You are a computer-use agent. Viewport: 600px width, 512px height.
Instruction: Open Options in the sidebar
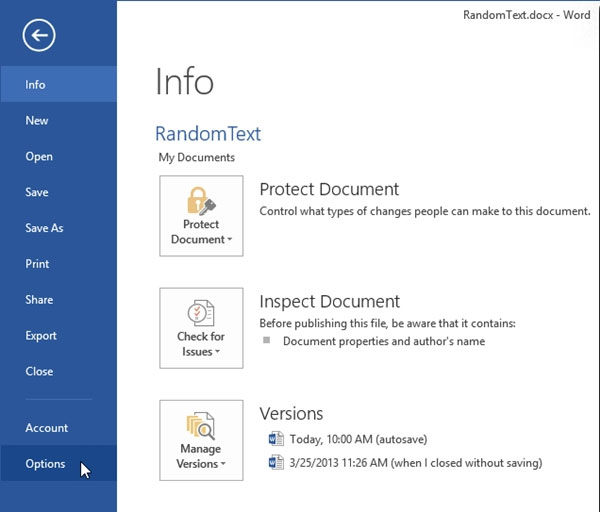click(x=59, y=463)
